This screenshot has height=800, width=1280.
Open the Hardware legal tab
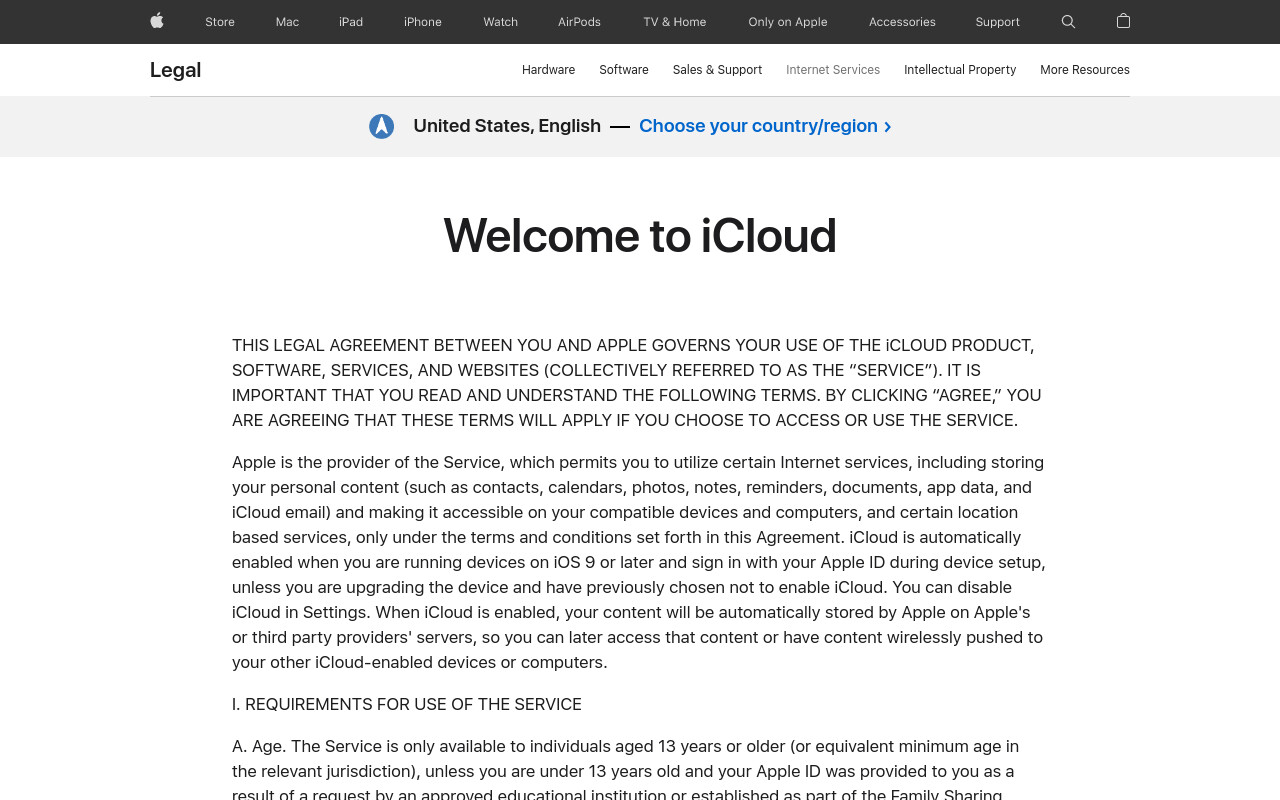coord(548,70)
